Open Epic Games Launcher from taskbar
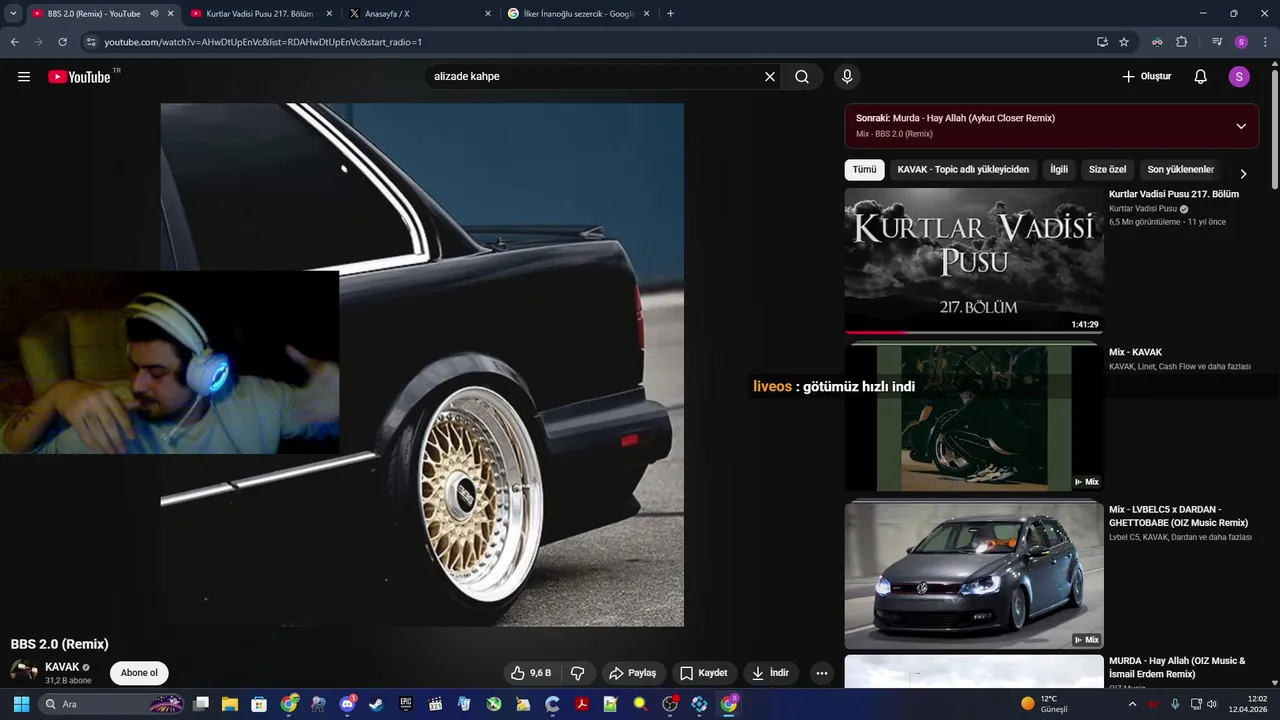 click(x=406, y=704)
